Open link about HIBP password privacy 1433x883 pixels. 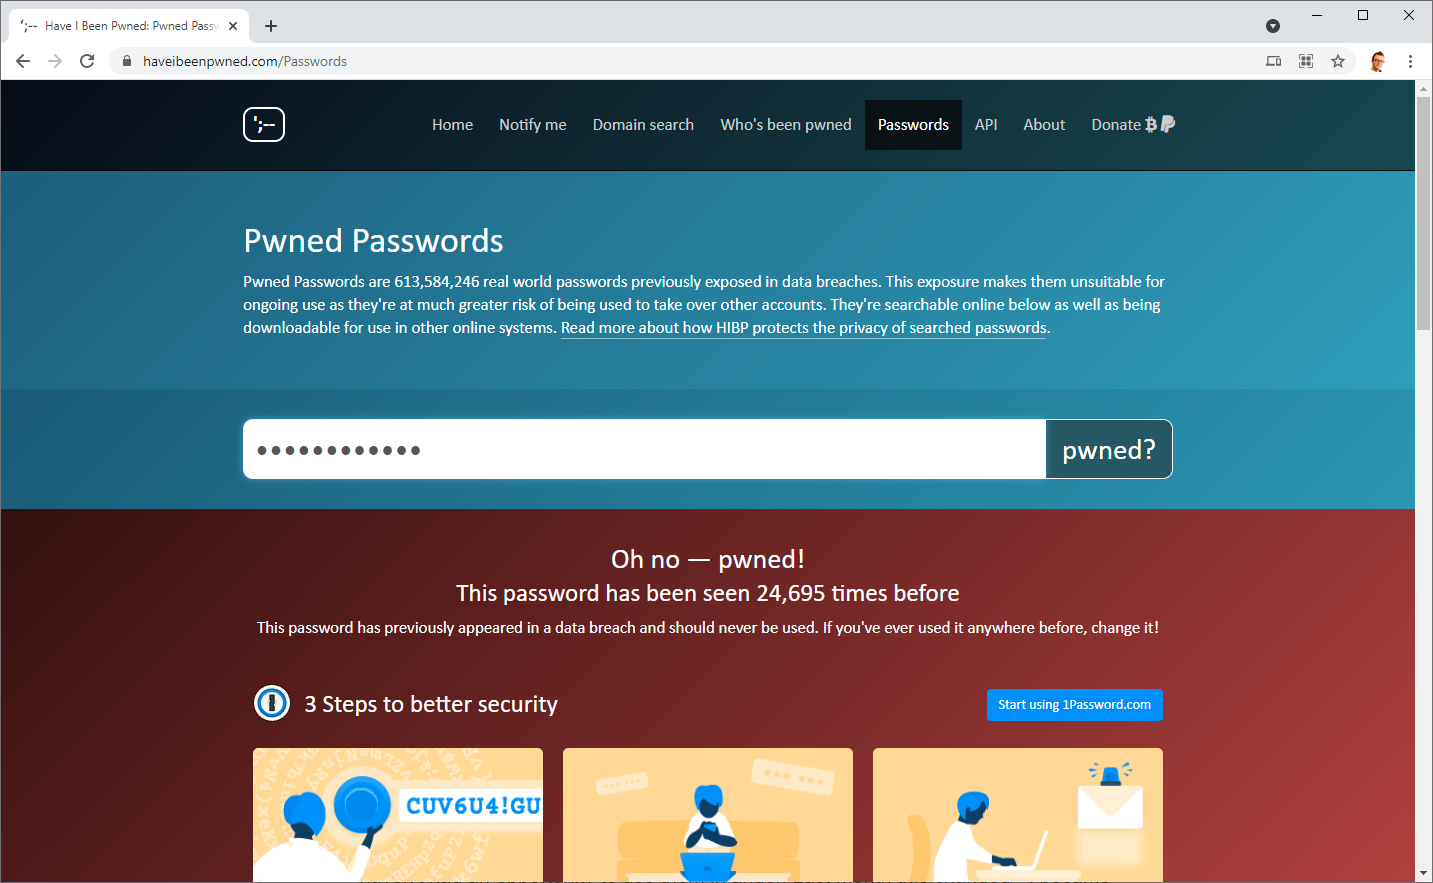(x=804, y=328)
